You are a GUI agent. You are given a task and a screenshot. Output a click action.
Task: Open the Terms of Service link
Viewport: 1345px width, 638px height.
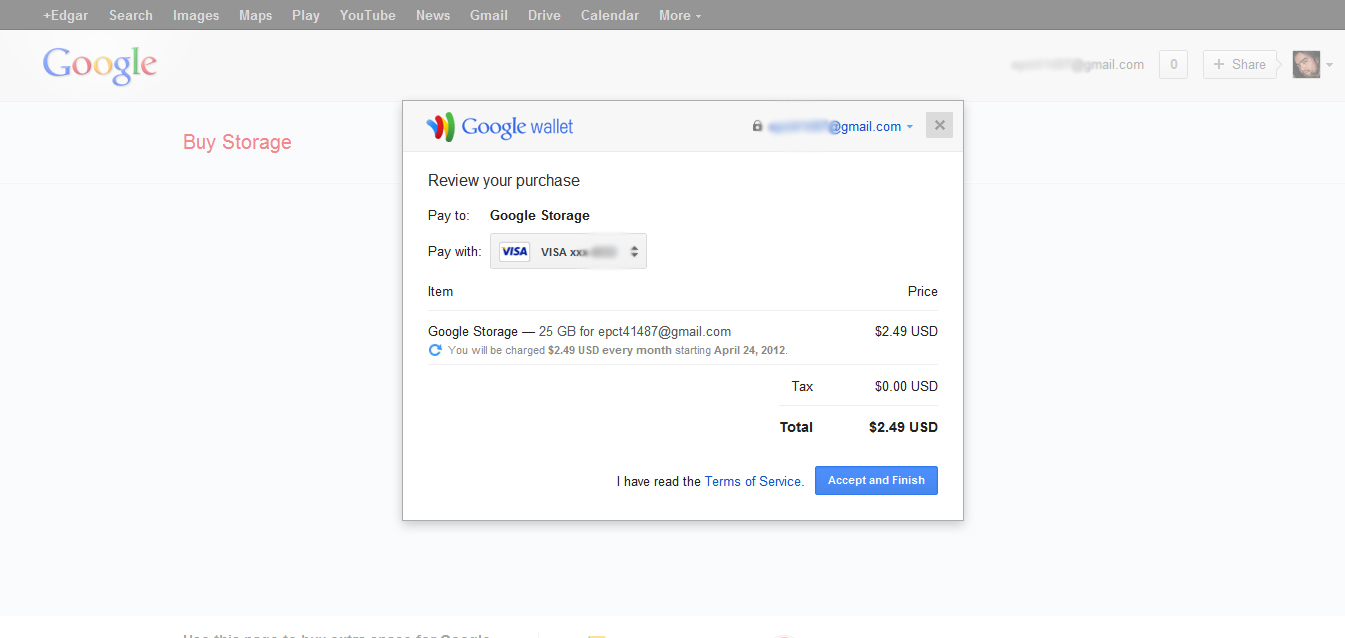pos(752,481)
